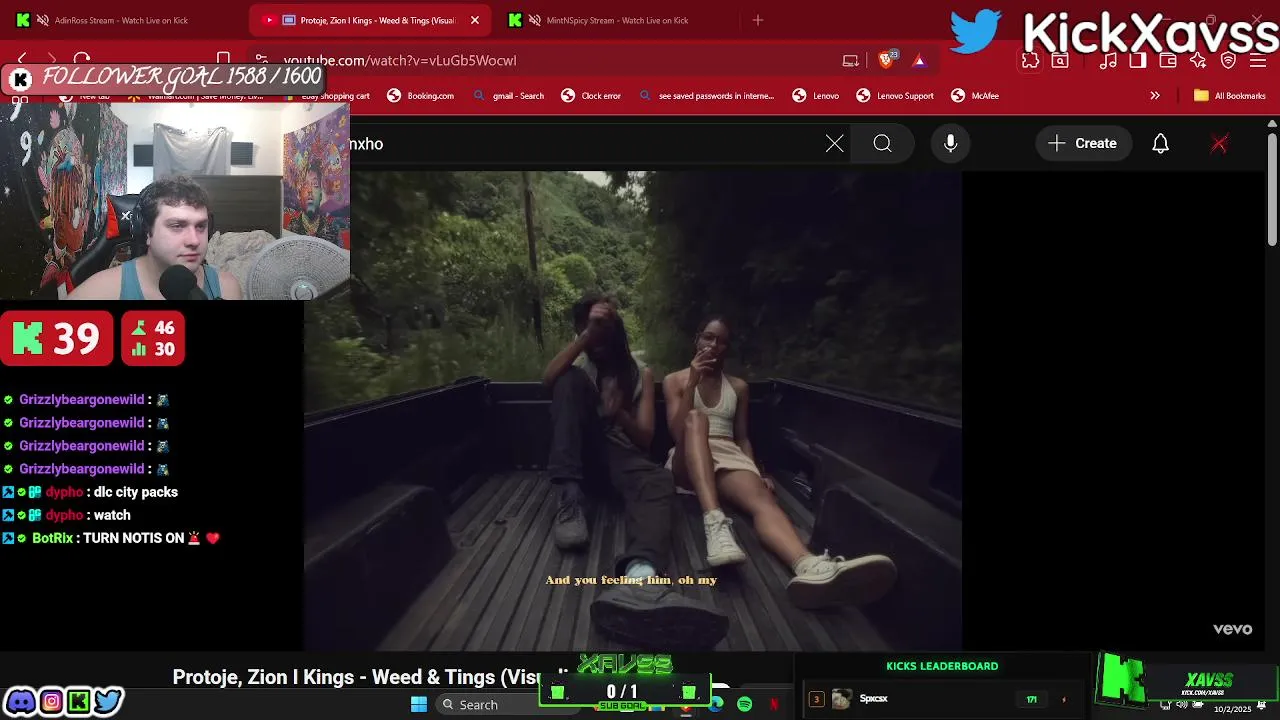Select the Protoje Weed & Tings tab
Viewport: 1280px width, 720px height.
[x=370, y=20]
